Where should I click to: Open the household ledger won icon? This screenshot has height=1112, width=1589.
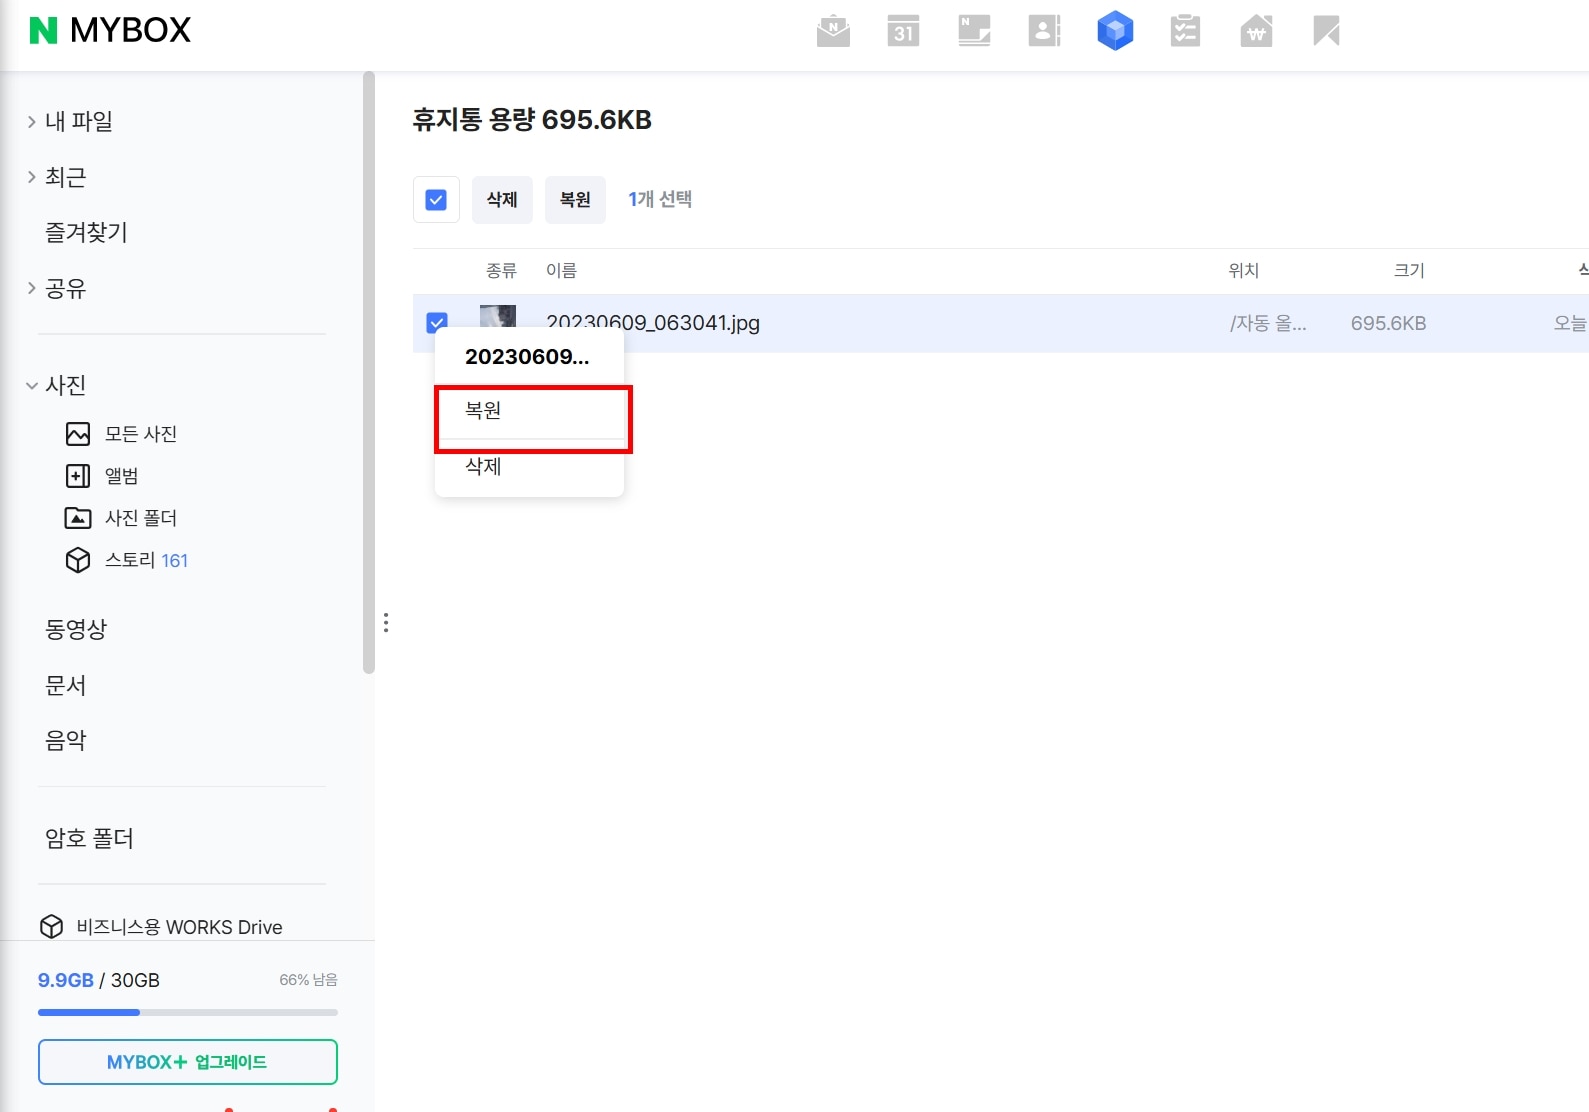tap(1256, 31)
